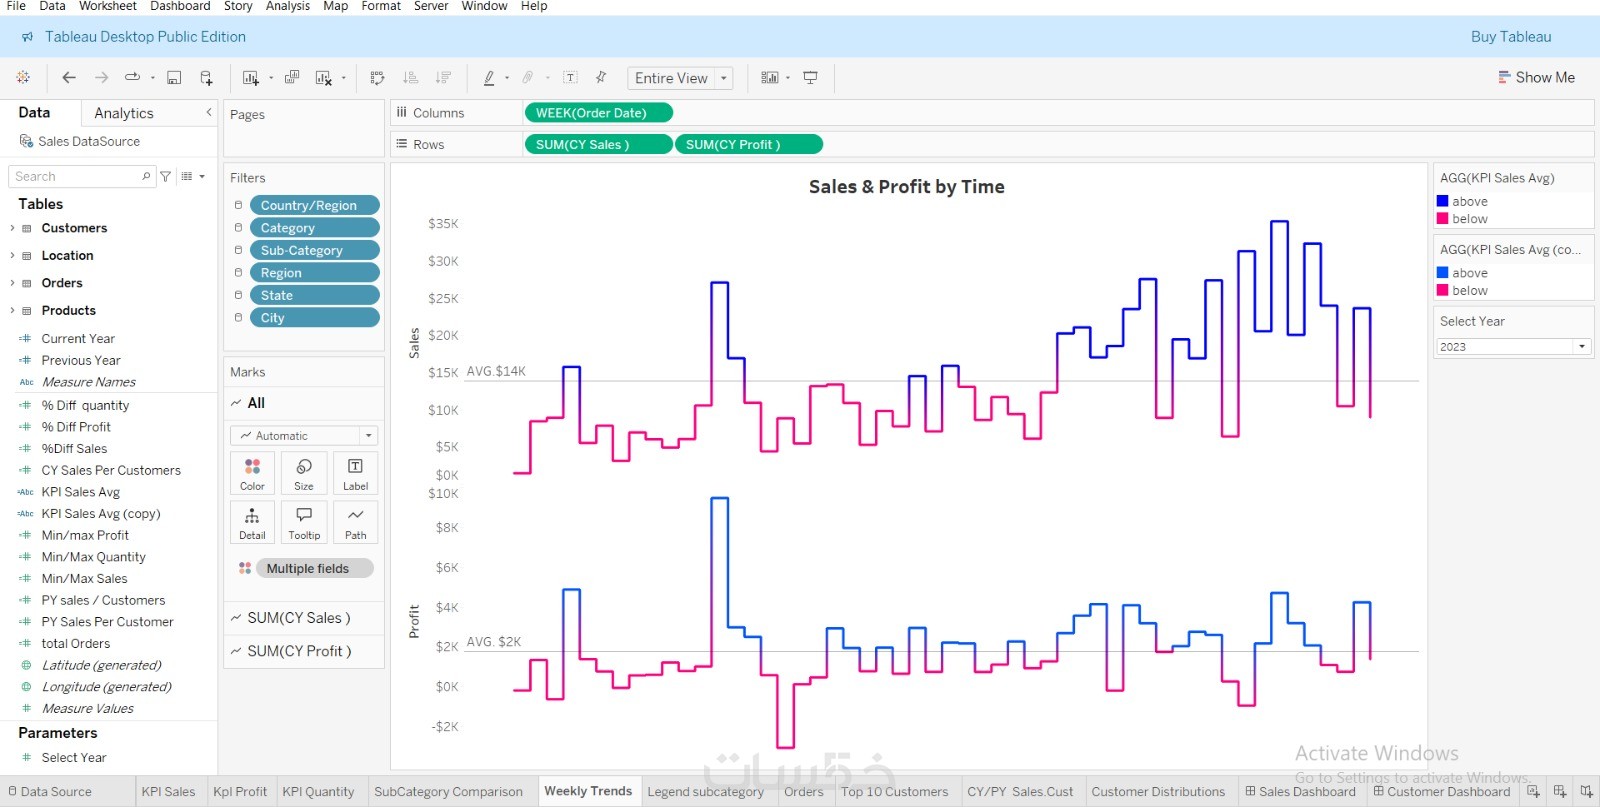Click the Sub-Category filter pill
The width and height of the screenshot is (1600, 807).
pyautogui.click(x=314, y=250)
